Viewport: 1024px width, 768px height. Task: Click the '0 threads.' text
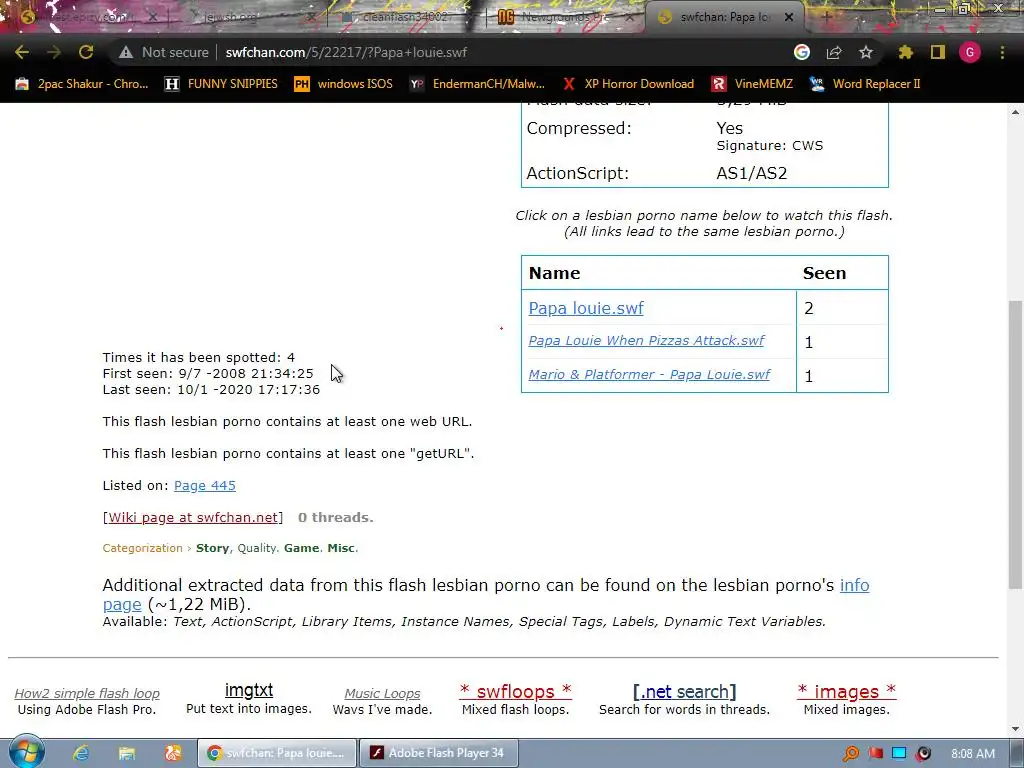click(336, 517)
